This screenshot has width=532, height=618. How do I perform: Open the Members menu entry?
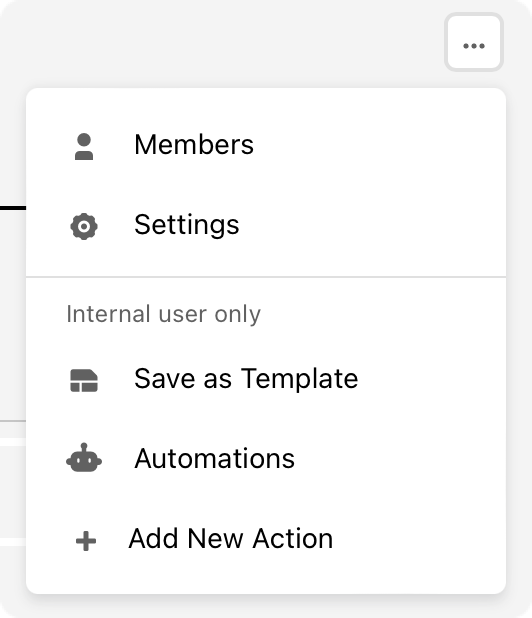point(266,145)
